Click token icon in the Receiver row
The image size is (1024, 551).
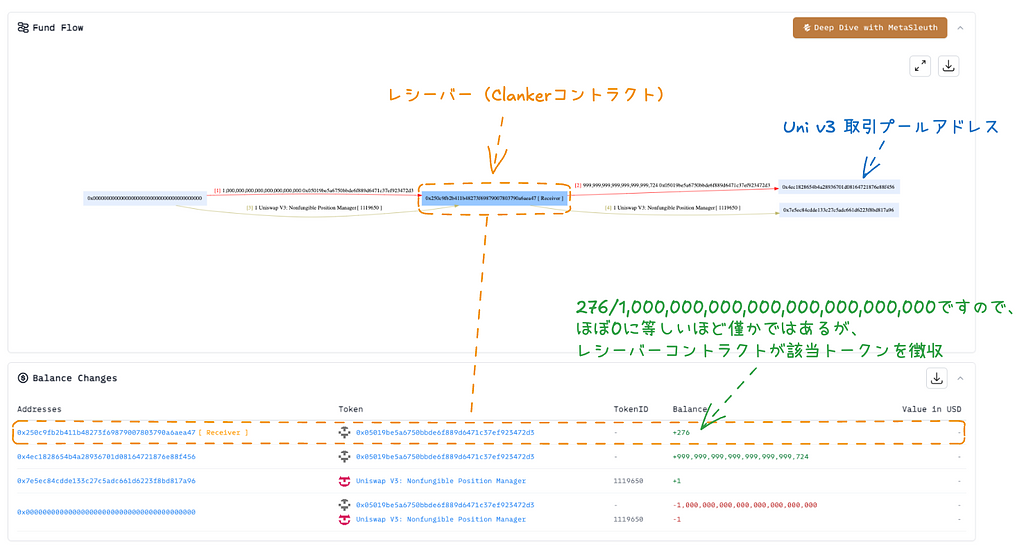[345, 433]
